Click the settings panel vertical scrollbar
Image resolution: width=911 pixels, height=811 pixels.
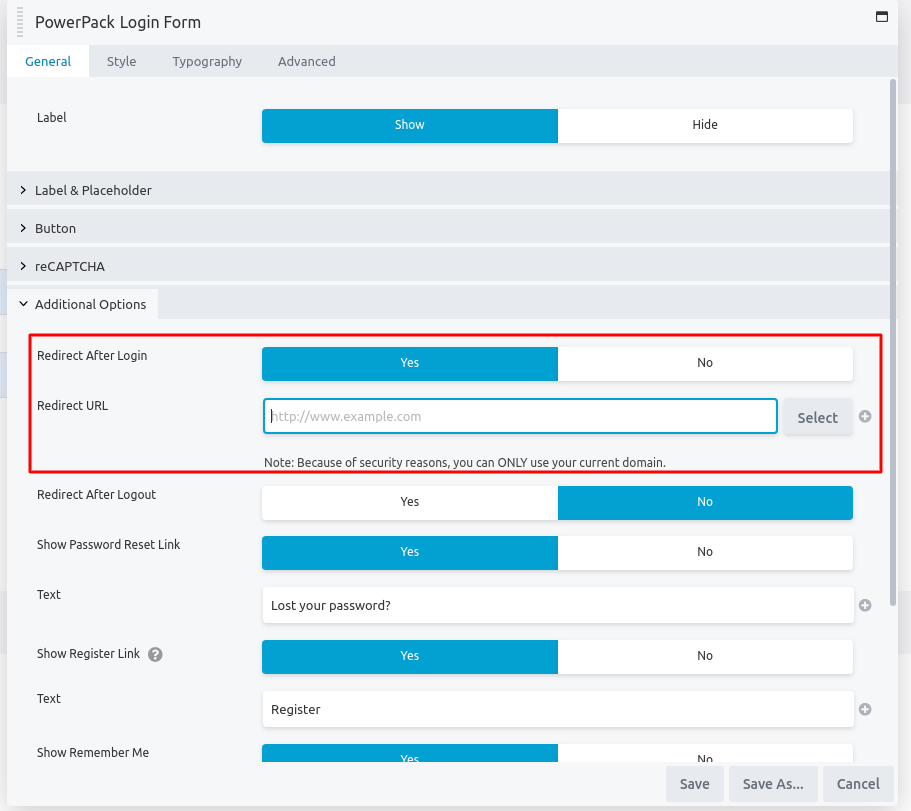(x=893, y=343)
